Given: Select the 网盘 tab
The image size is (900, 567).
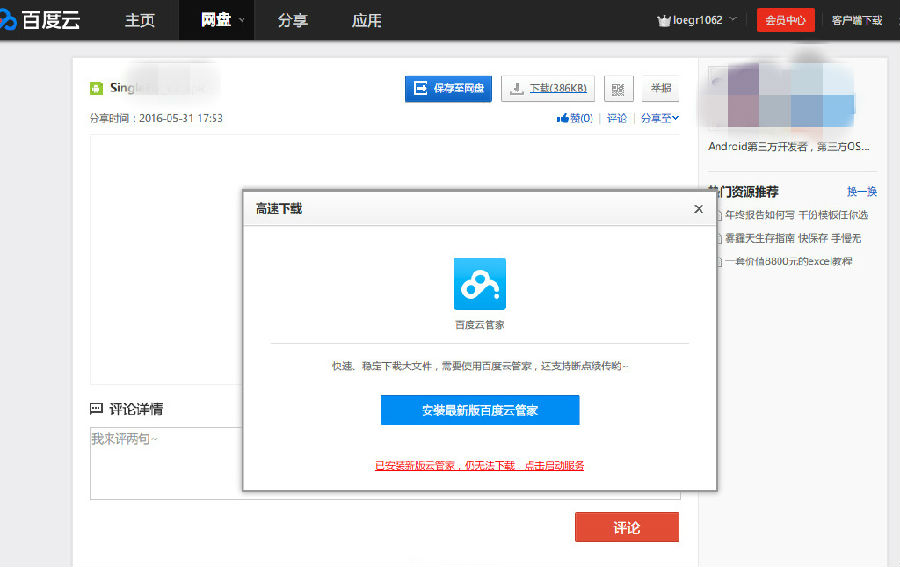Looking at the screenshot, I should tap(216, 20).
